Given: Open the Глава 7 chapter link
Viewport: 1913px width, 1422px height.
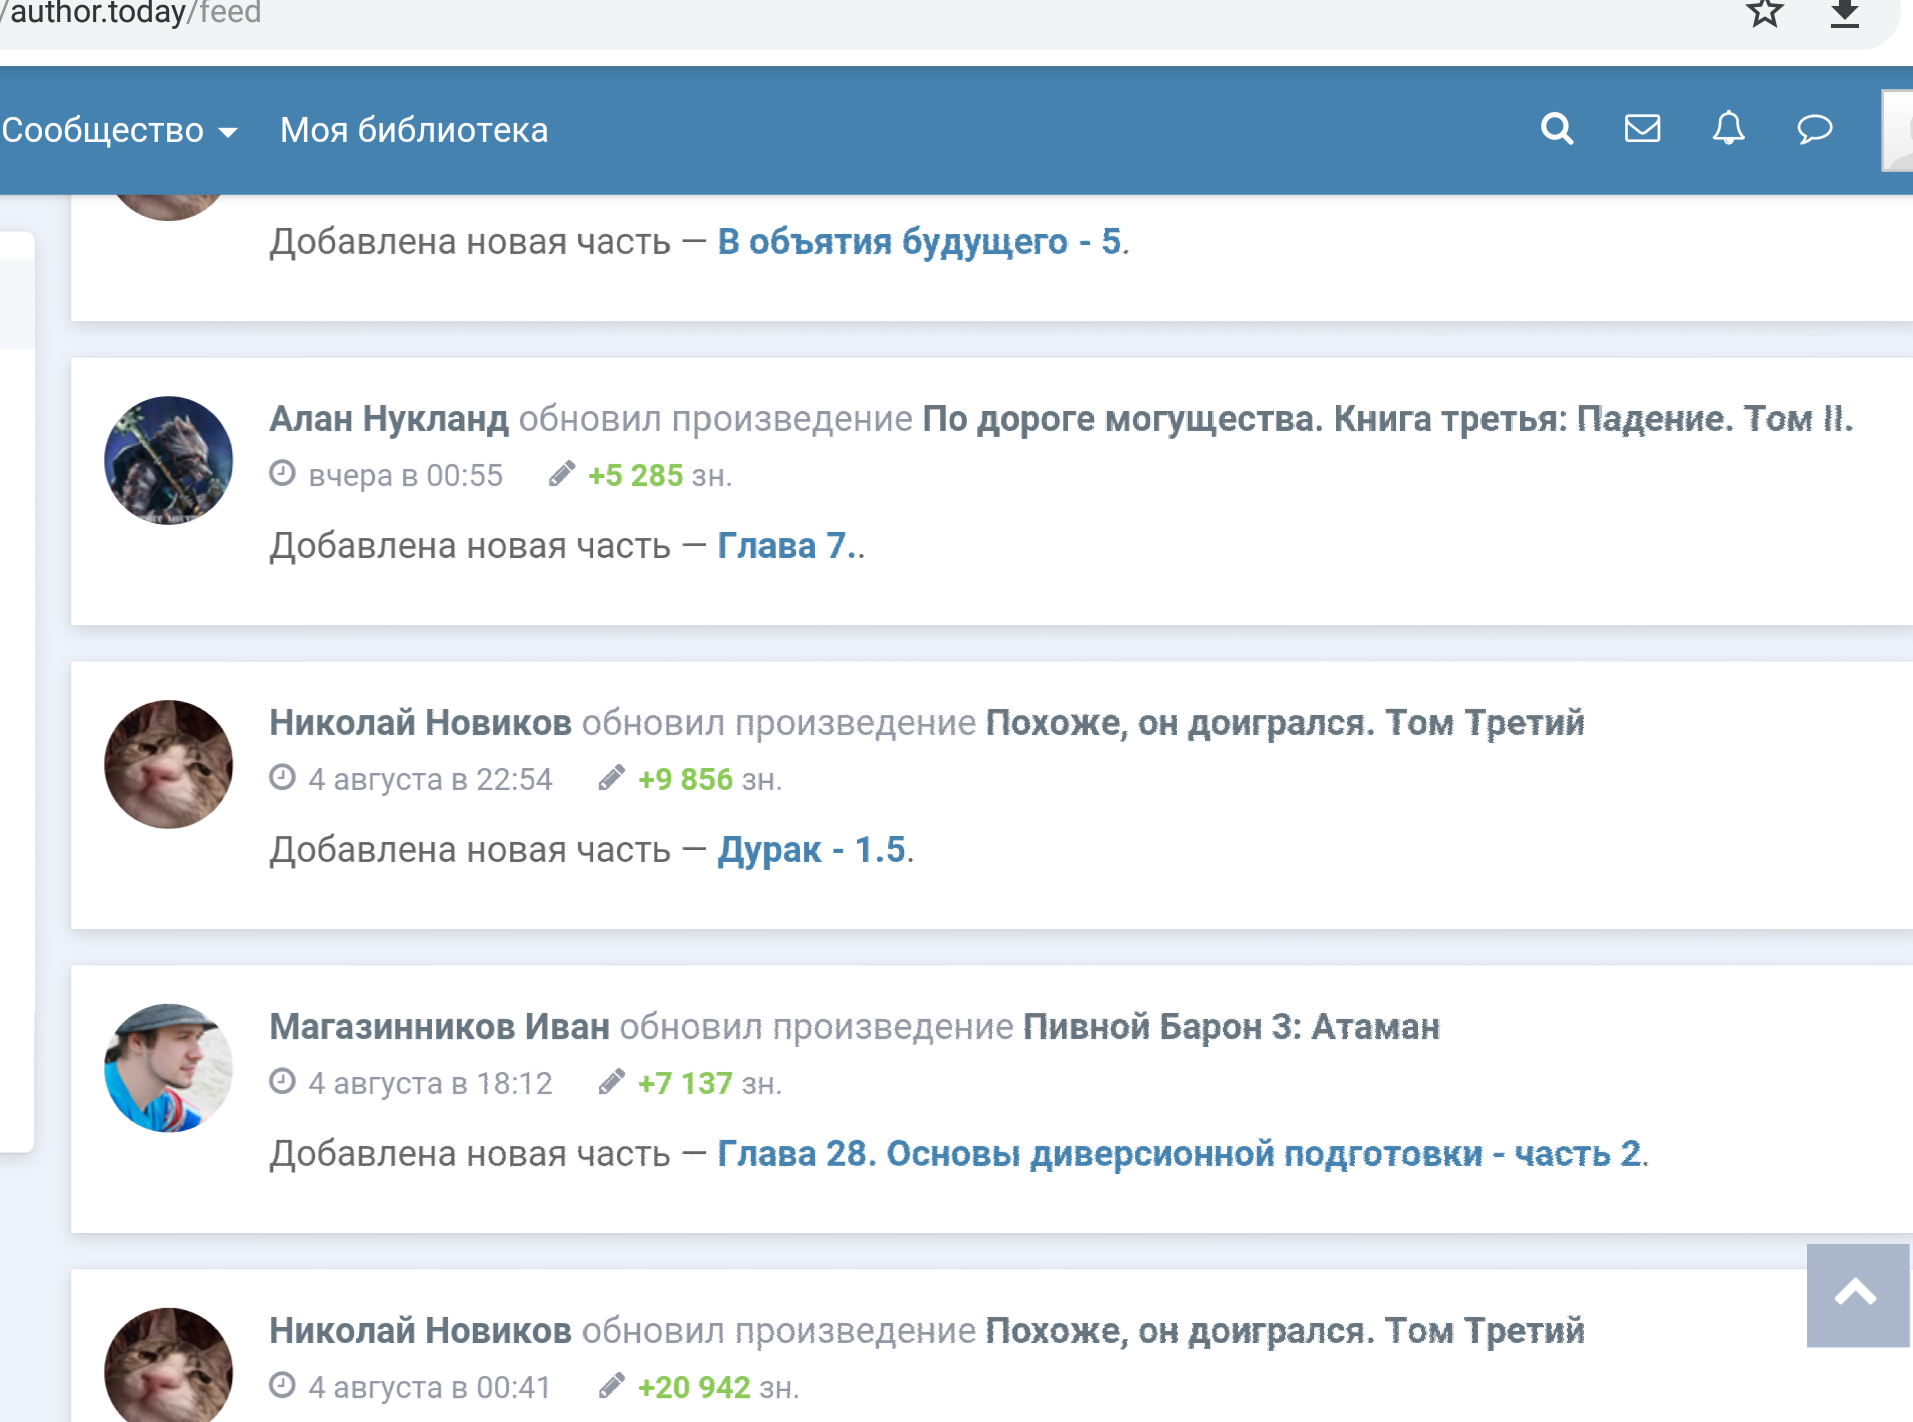Looking at the screenshot, I should (x=781, y=546).
